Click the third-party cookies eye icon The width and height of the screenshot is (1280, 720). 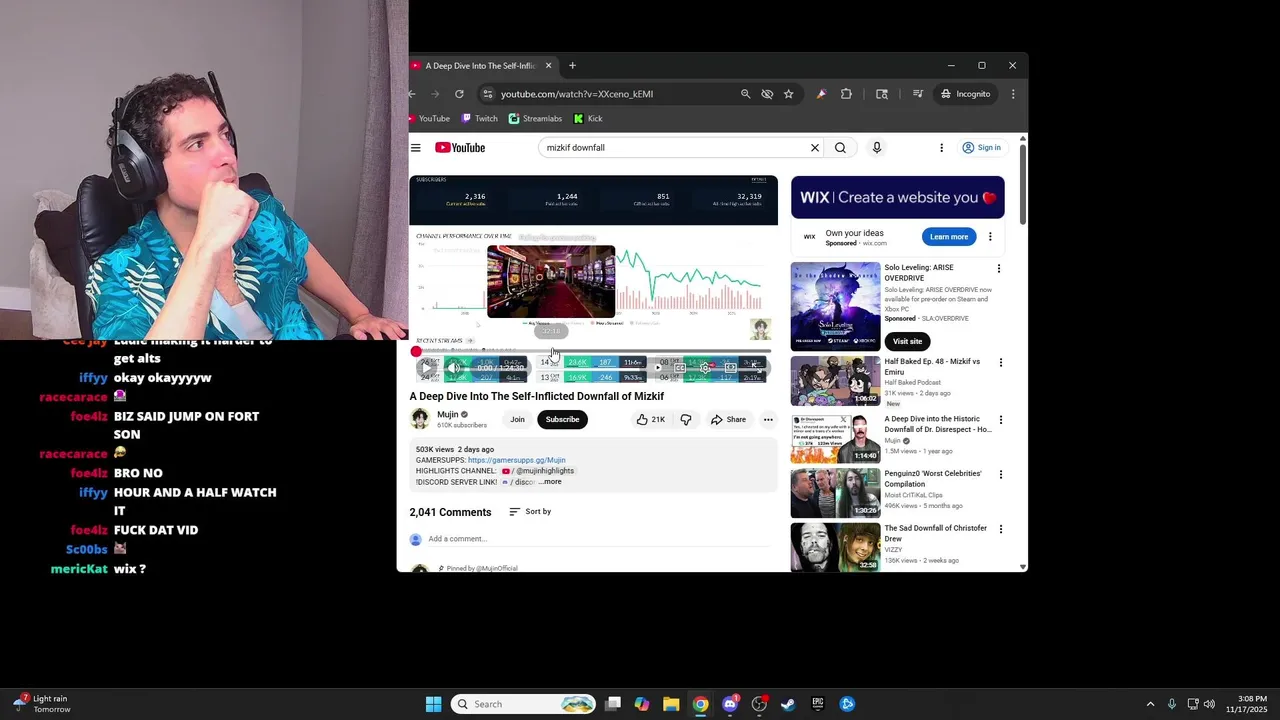tap(767, 94)
